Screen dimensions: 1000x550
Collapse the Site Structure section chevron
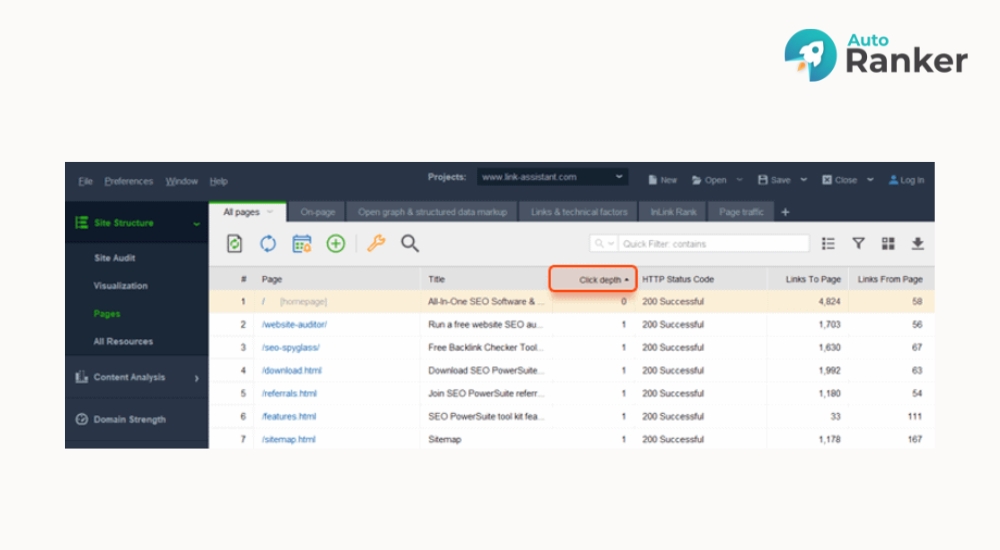point(196,224)
